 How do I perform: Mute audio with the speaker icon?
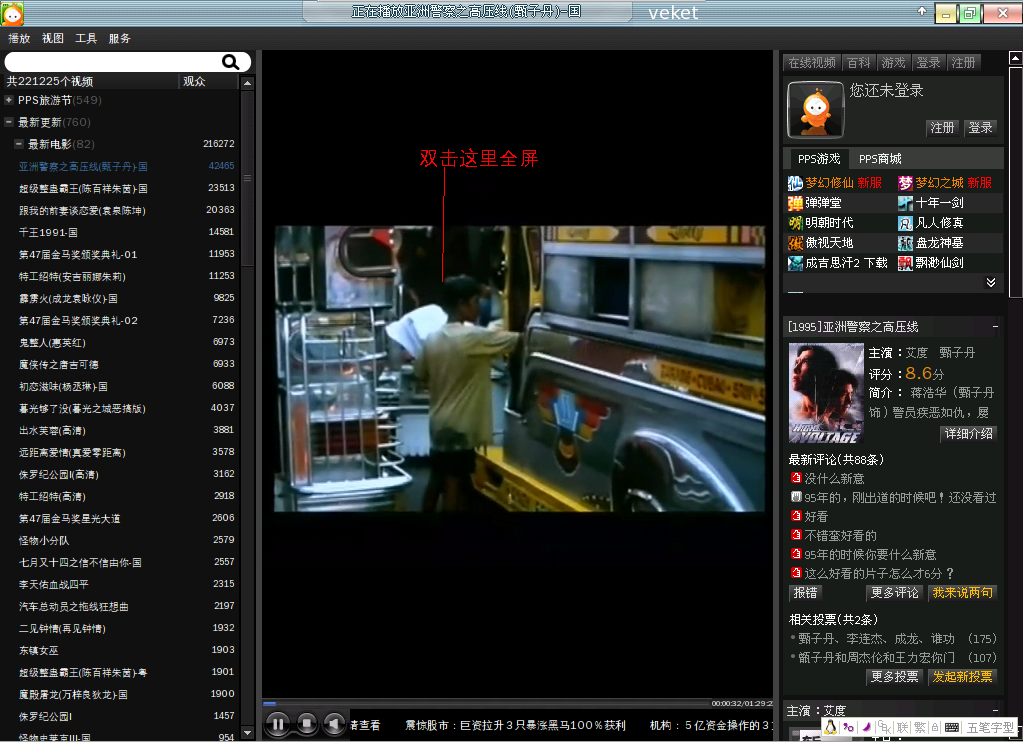[334, 723]
